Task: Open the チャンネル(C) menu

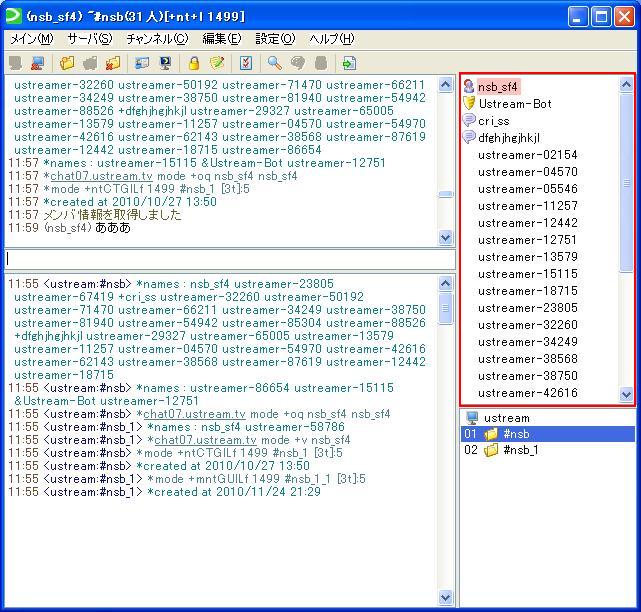Action: click(x=156, y=39)
